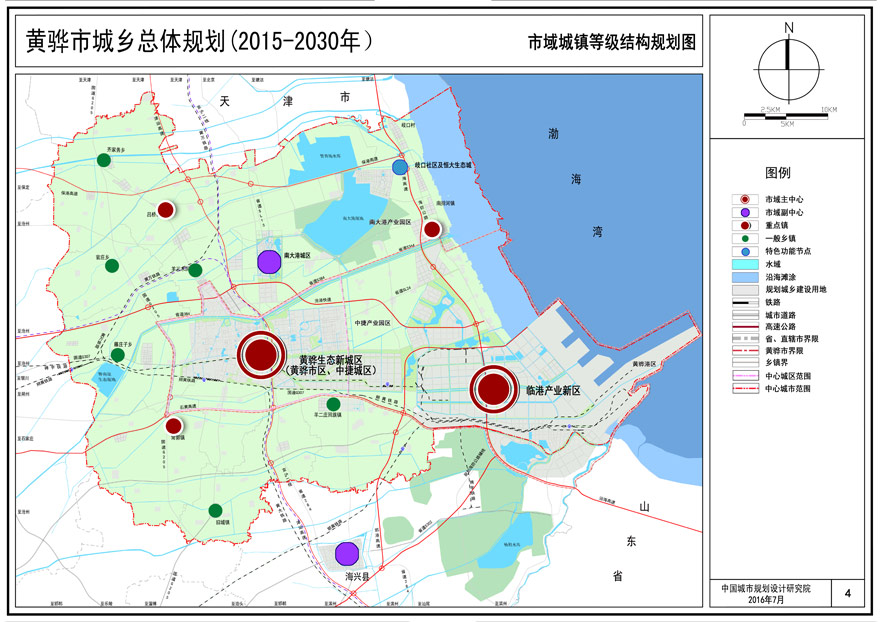Click the subtitle 市域城镇等级结构规划图
Image resolution: width=880 pixels, height=622 pixels.
tap(612, 43)
